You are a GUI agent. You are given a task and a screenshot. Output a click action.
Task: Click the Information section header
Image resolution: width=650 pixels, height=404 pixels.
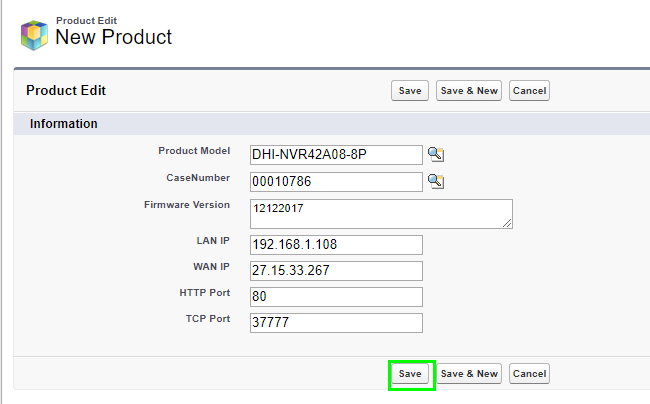(x=64, y=124)
